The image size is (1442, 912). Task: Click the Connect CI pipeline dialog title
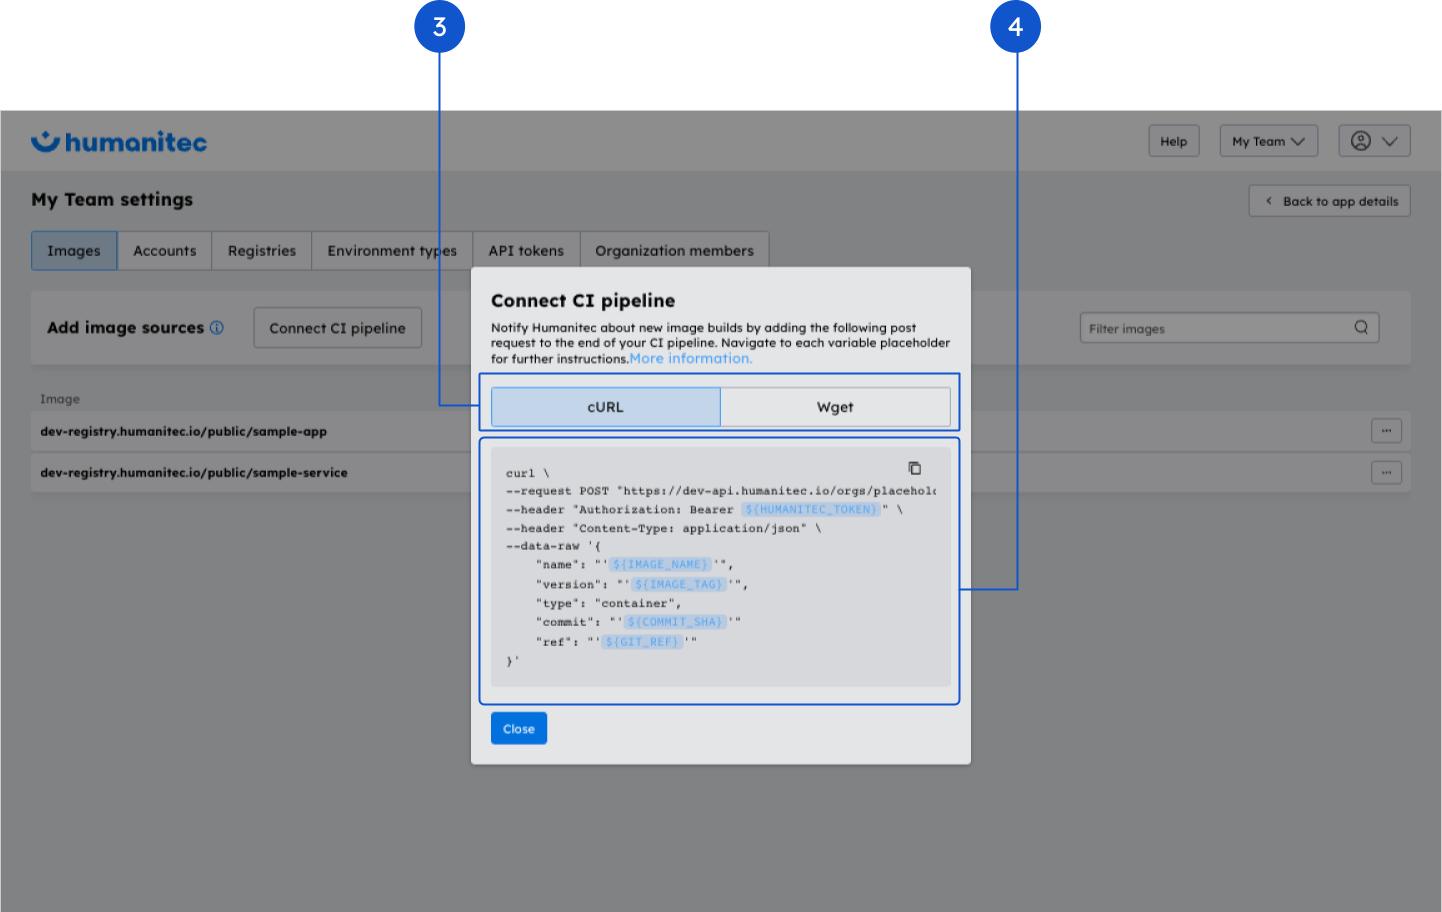pos(583,301)
